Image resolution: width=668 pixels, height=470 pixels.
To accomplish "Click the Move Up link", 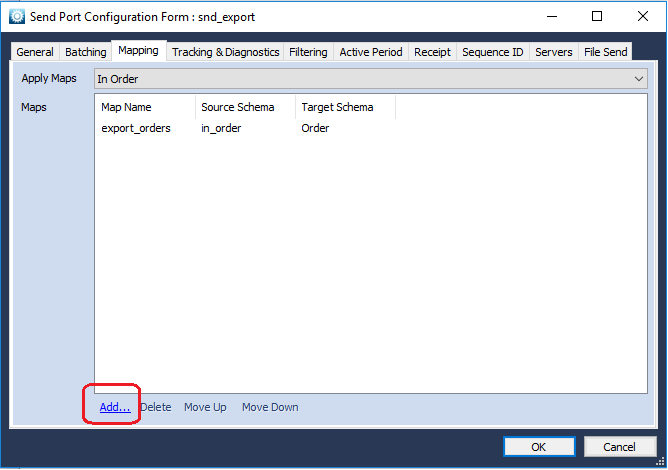I will (205, 407).
